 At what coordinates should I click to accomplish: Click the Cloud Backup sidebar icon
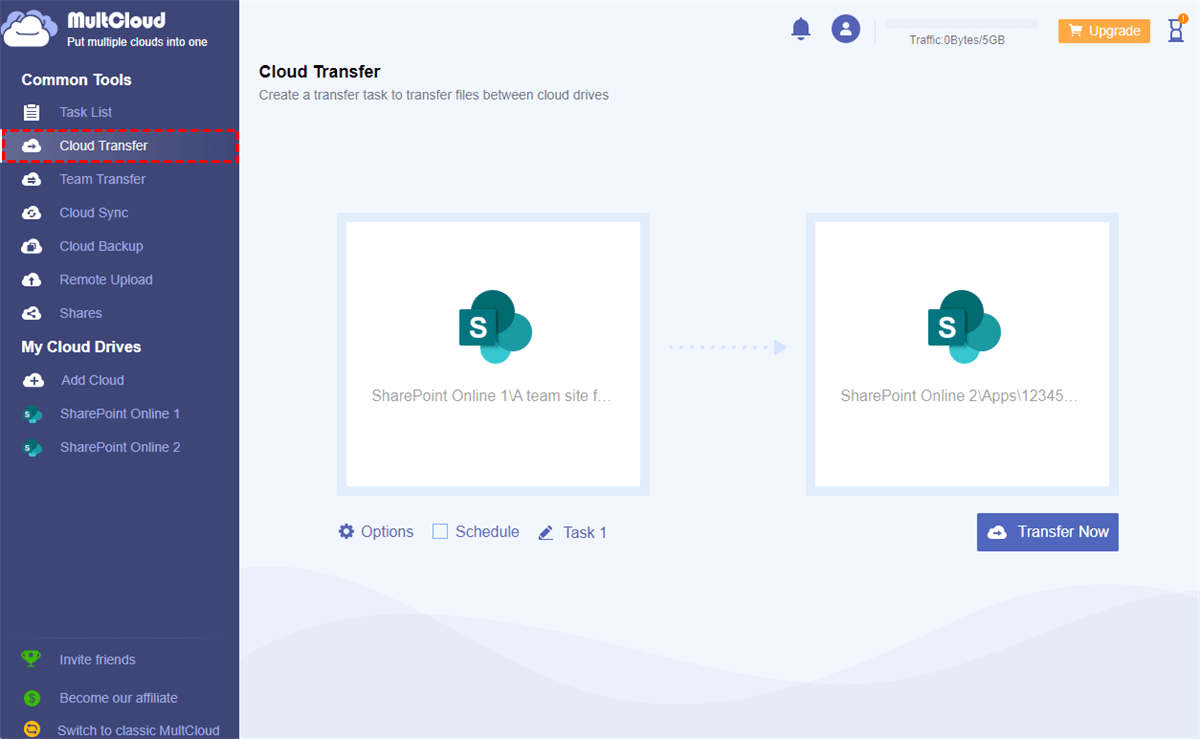point(32,246)
